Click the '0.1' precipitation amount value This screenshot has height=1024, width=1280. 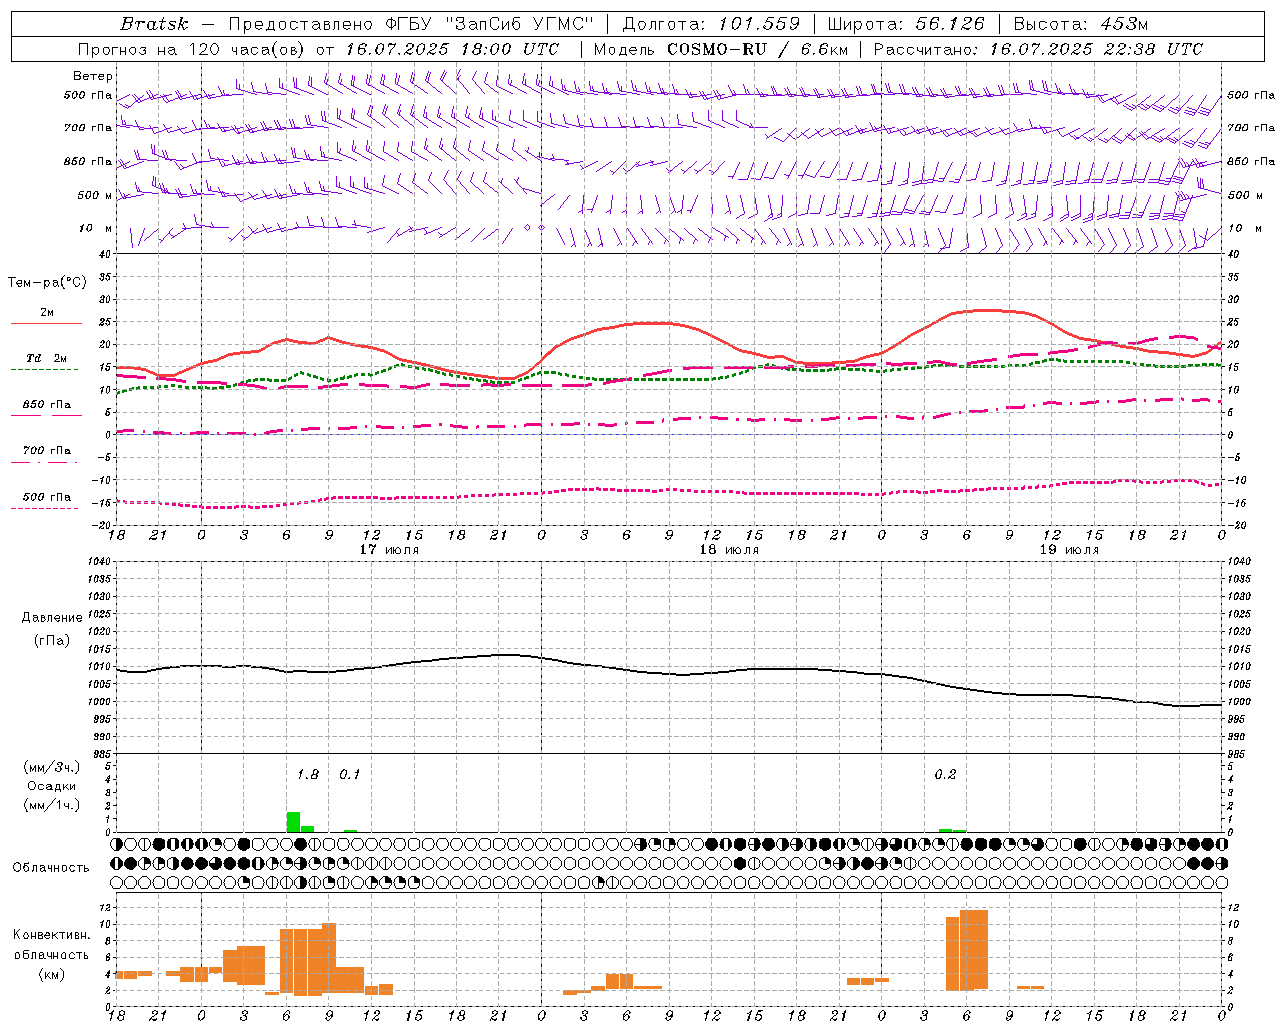(349, 774)
